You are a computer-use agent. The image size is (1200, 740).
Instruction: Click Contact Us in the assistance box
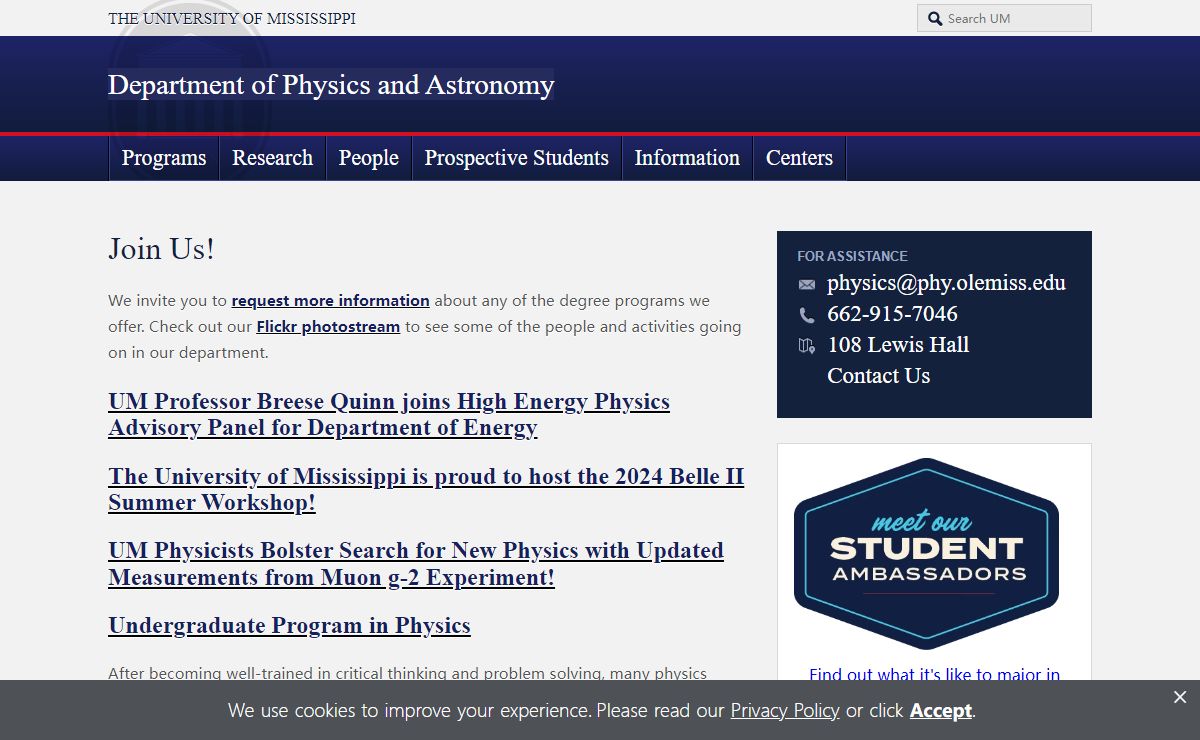pyautogui.click(x=878, y=376)
